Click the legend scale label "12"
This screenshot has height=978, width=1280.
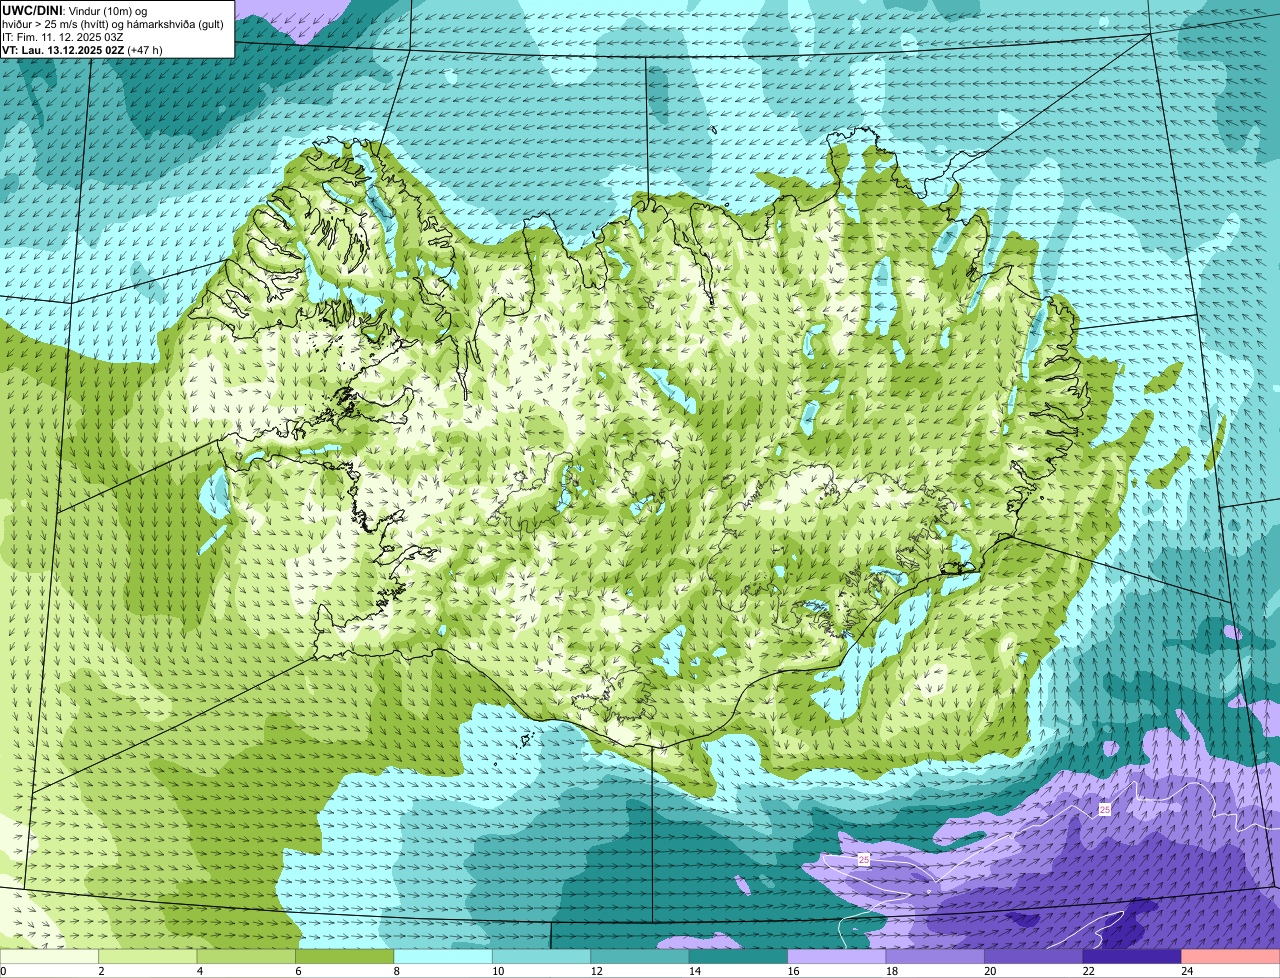[595, 970]
